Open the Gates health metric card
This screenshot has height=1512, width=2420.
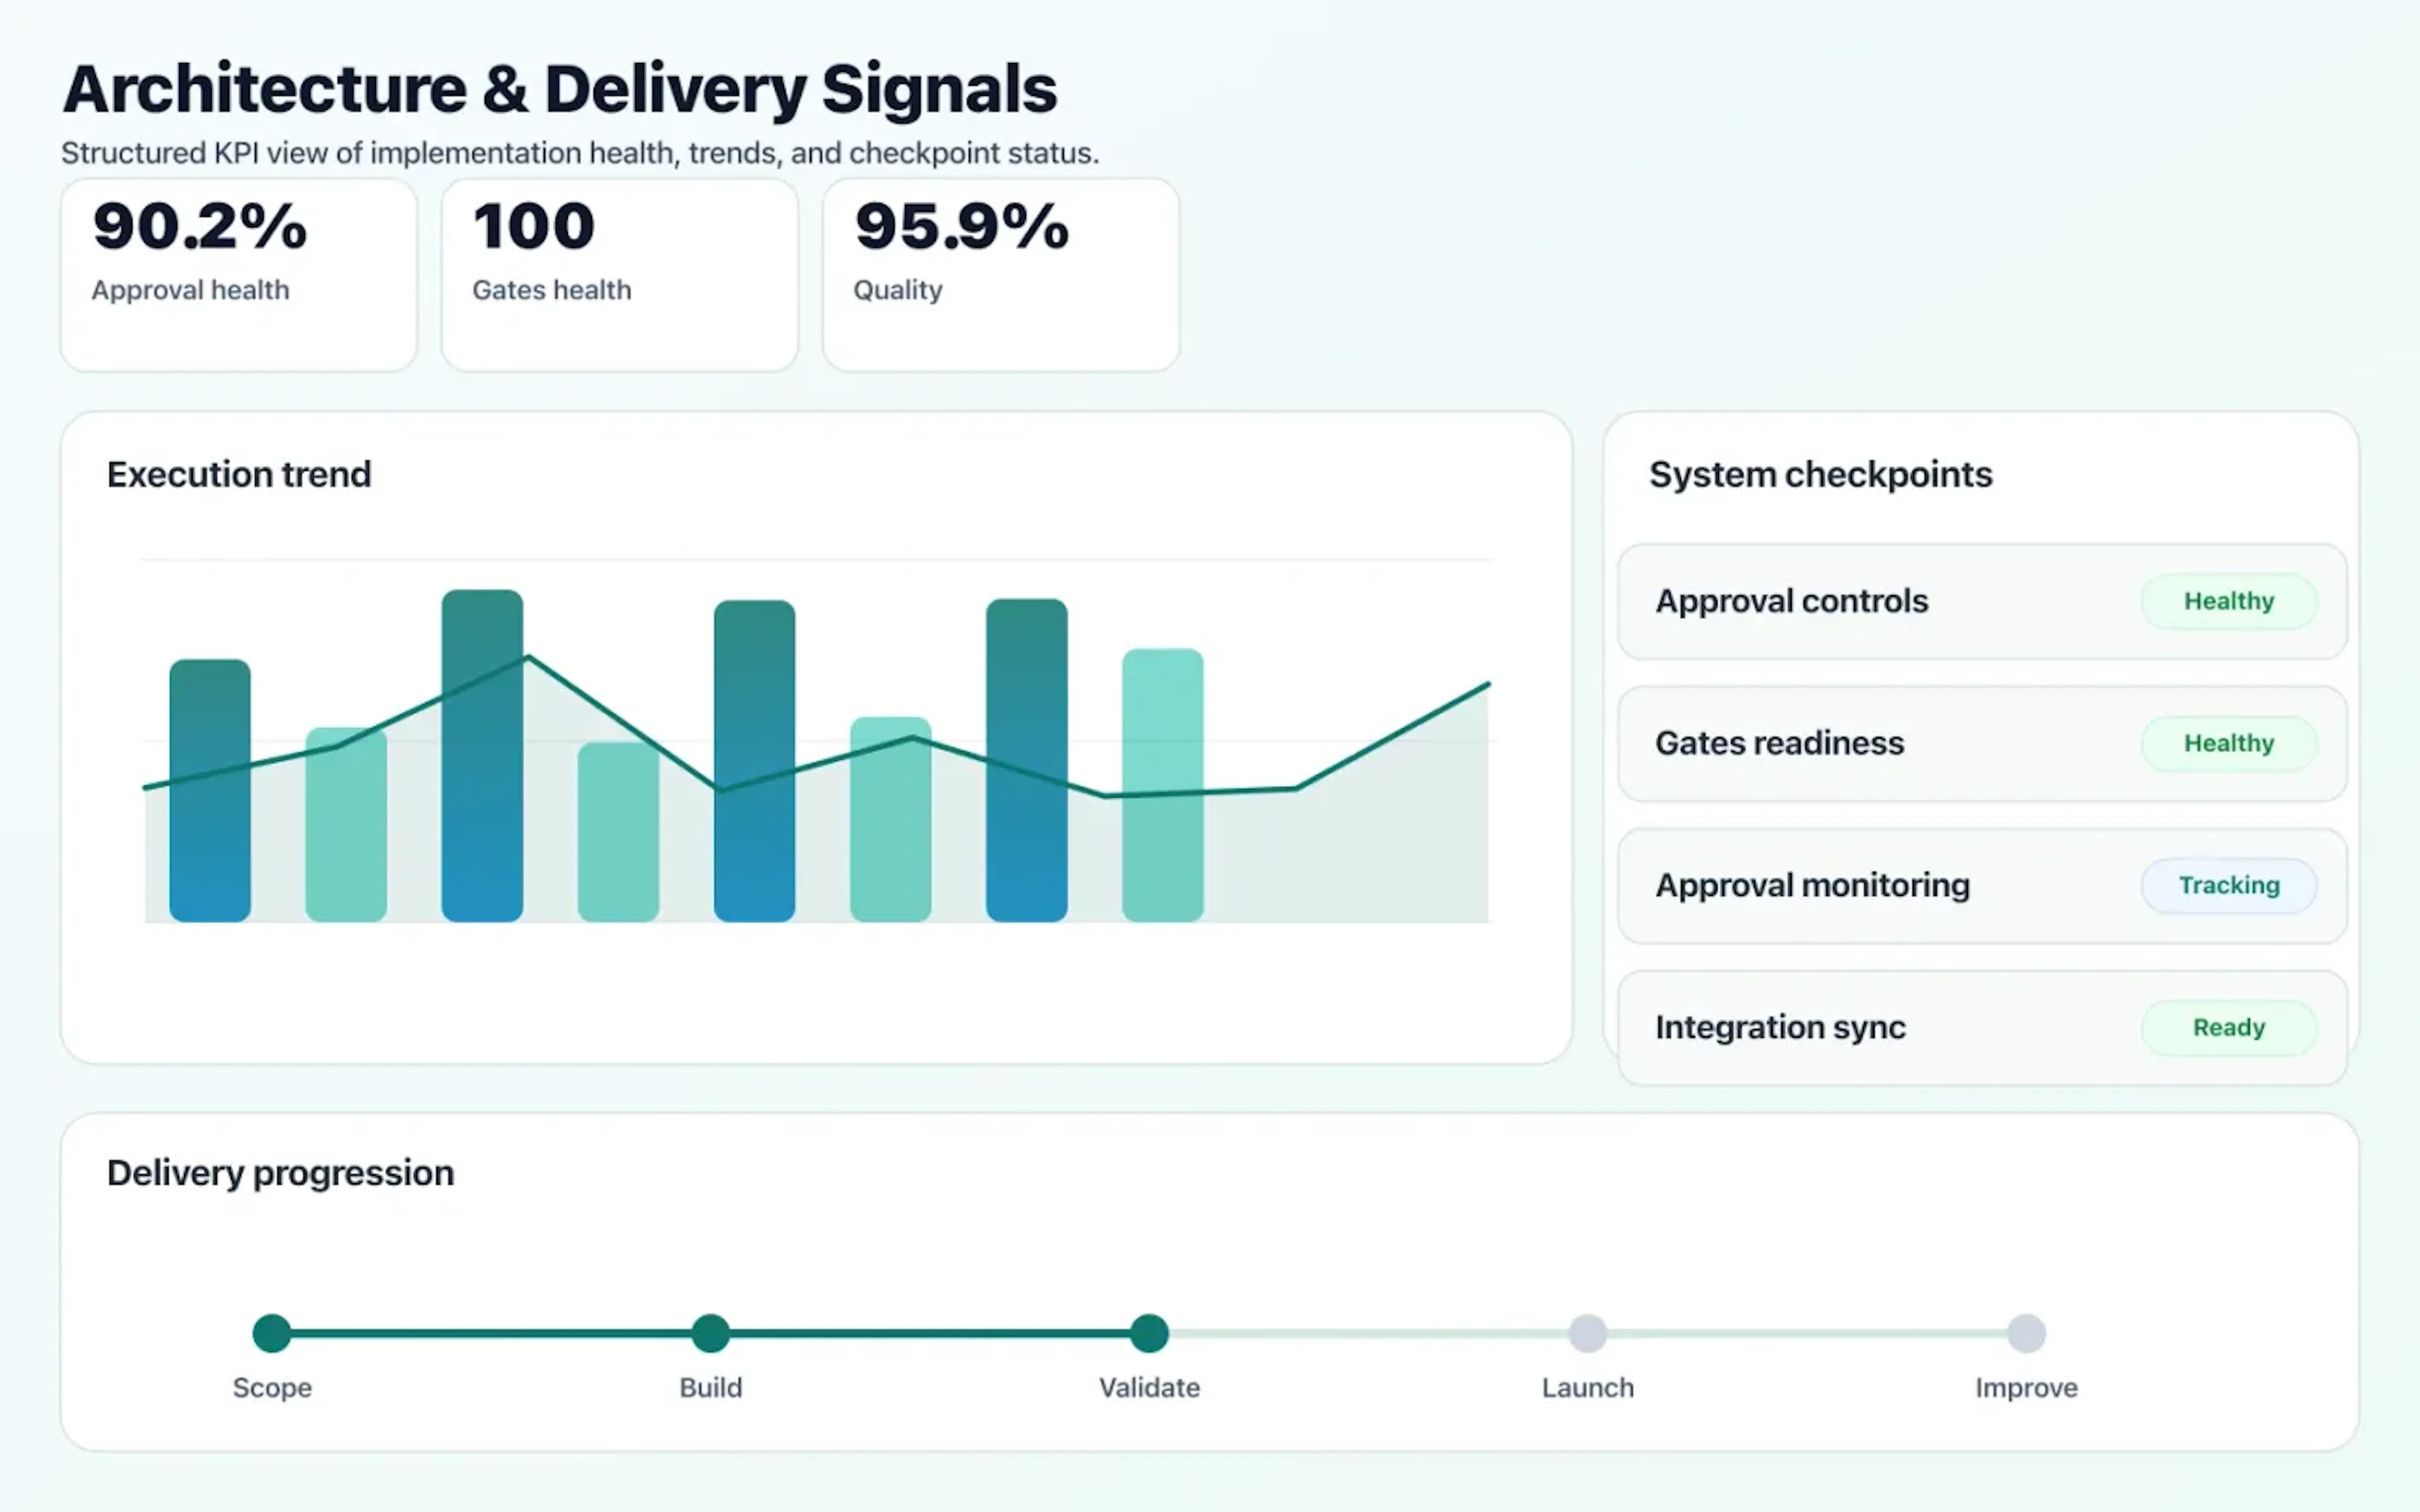(618, 272)
